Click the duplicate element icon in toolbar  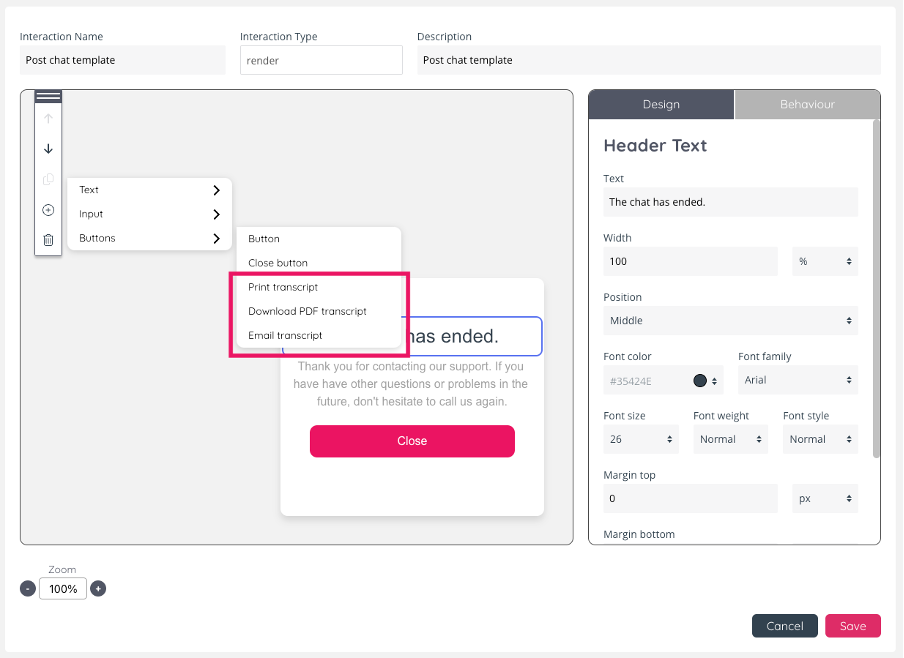pyautogui.click(x=48, y=180)
